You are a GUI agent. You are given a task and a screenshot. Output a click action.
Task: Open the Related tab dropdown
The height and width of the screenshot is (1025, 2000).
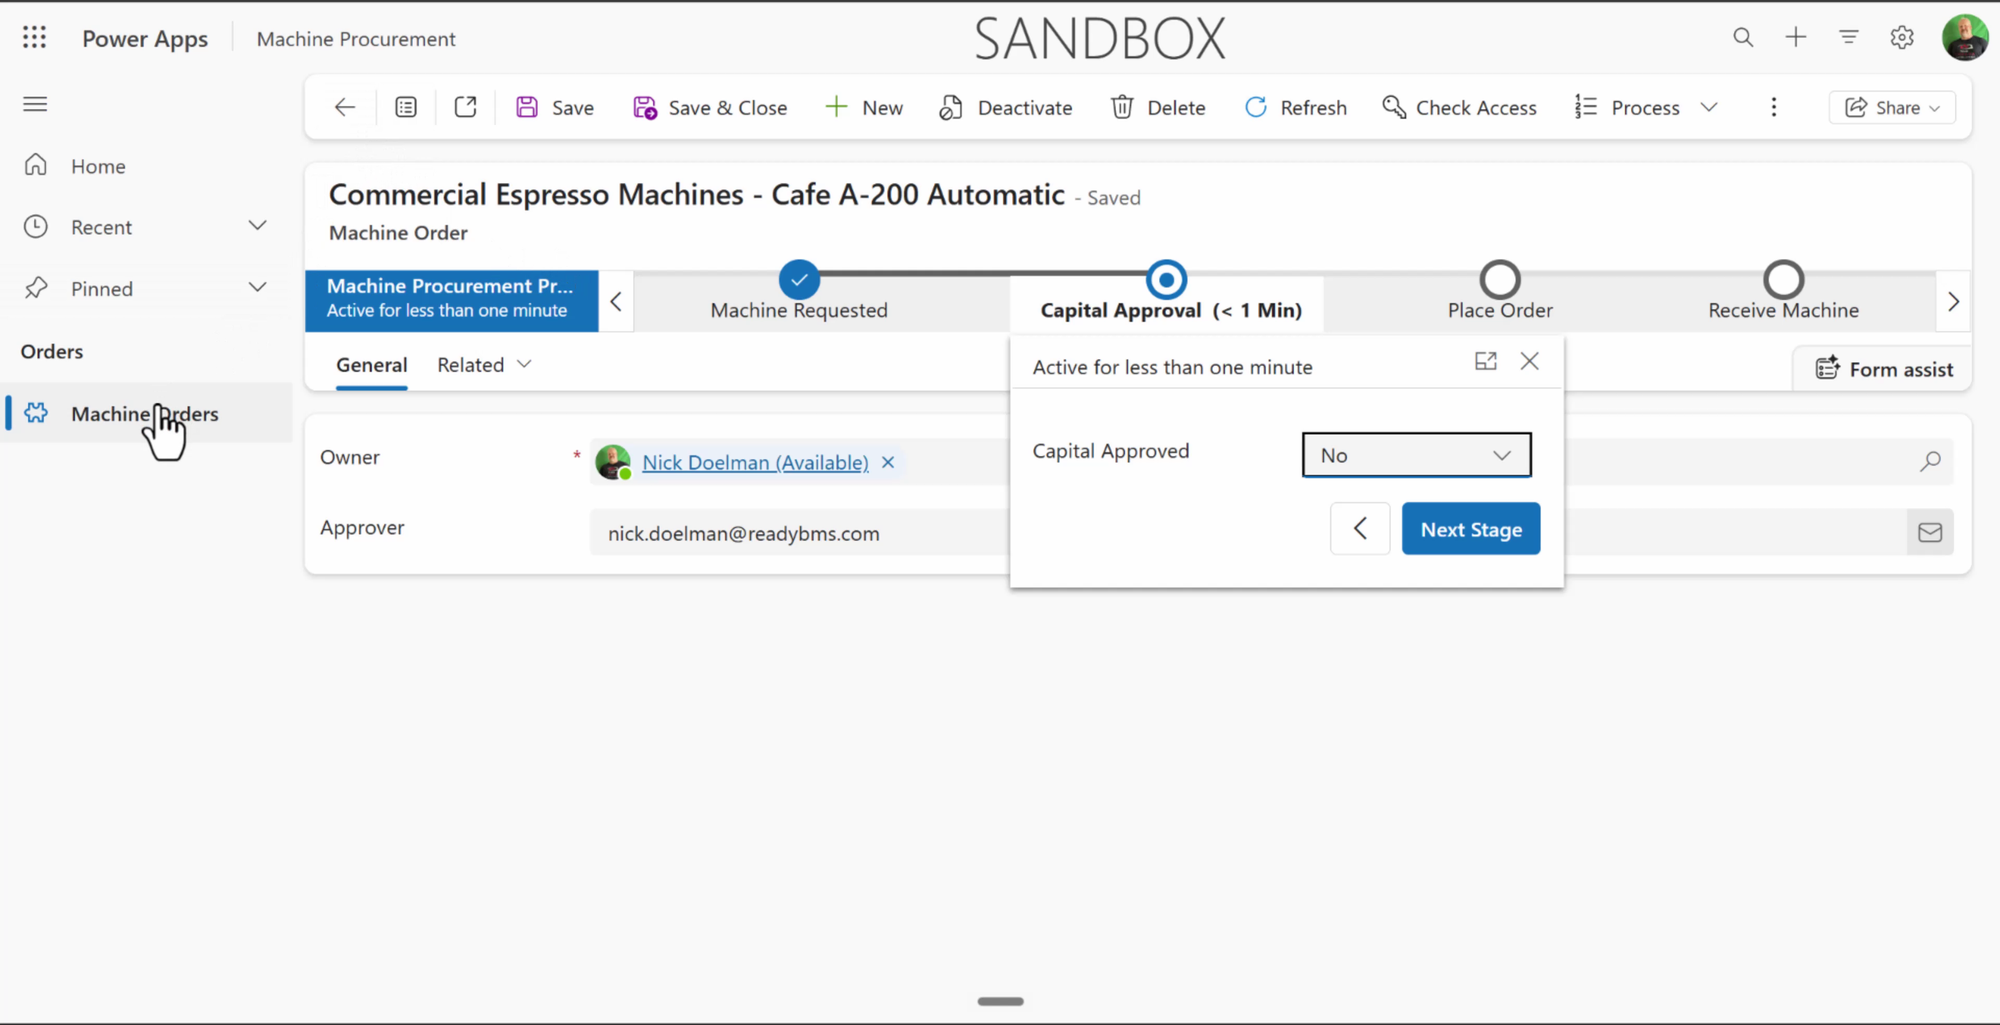click(x=484, y=365)
